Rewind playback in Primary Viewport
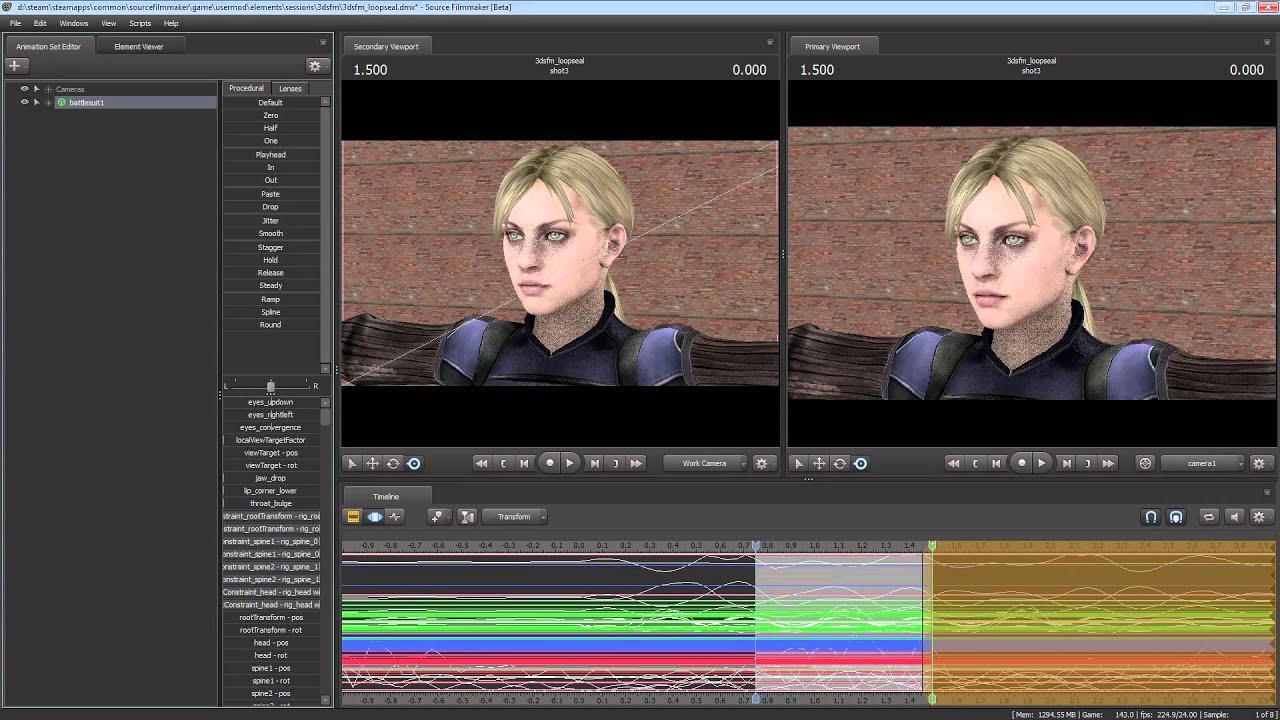This screenshot has height=720, width=1280. point(954,463)
